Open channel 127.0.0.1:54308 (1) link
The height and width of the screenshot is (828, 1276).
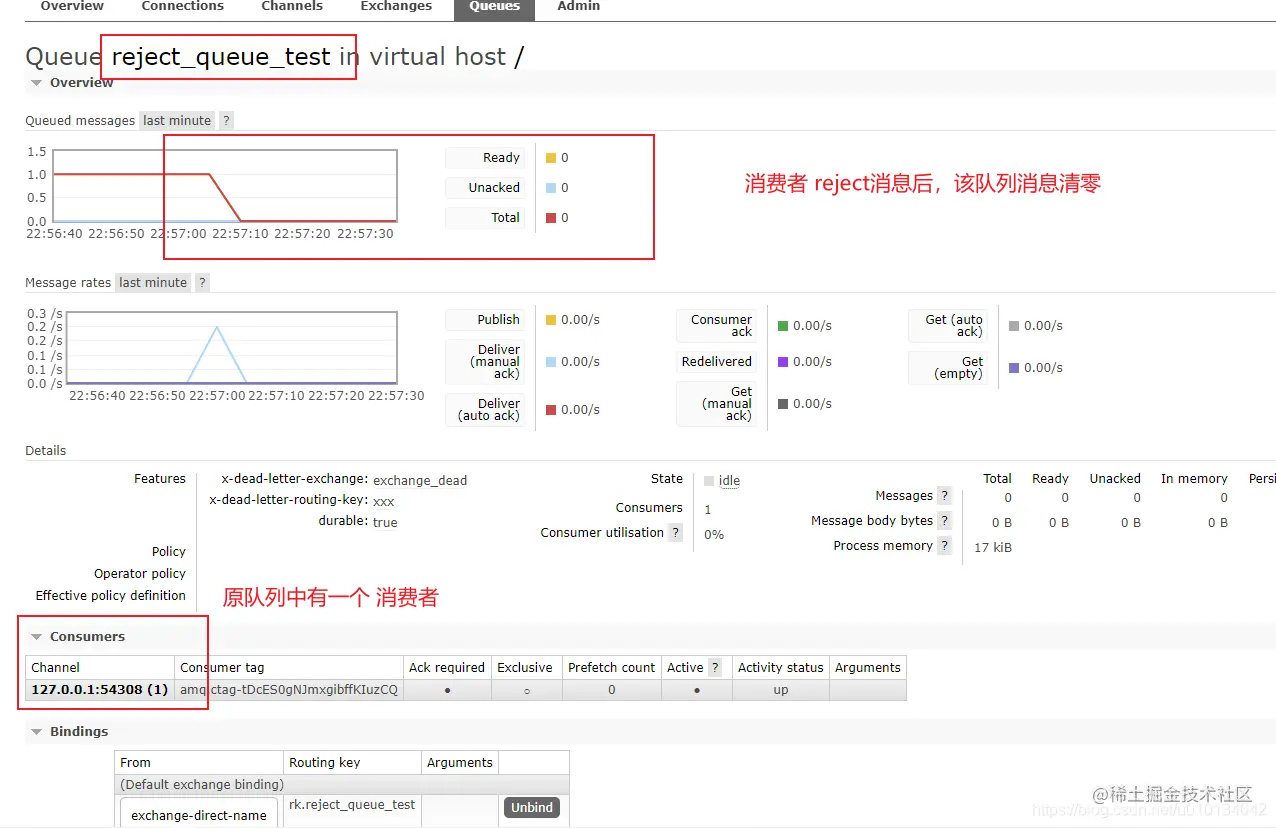click(99, 690)
